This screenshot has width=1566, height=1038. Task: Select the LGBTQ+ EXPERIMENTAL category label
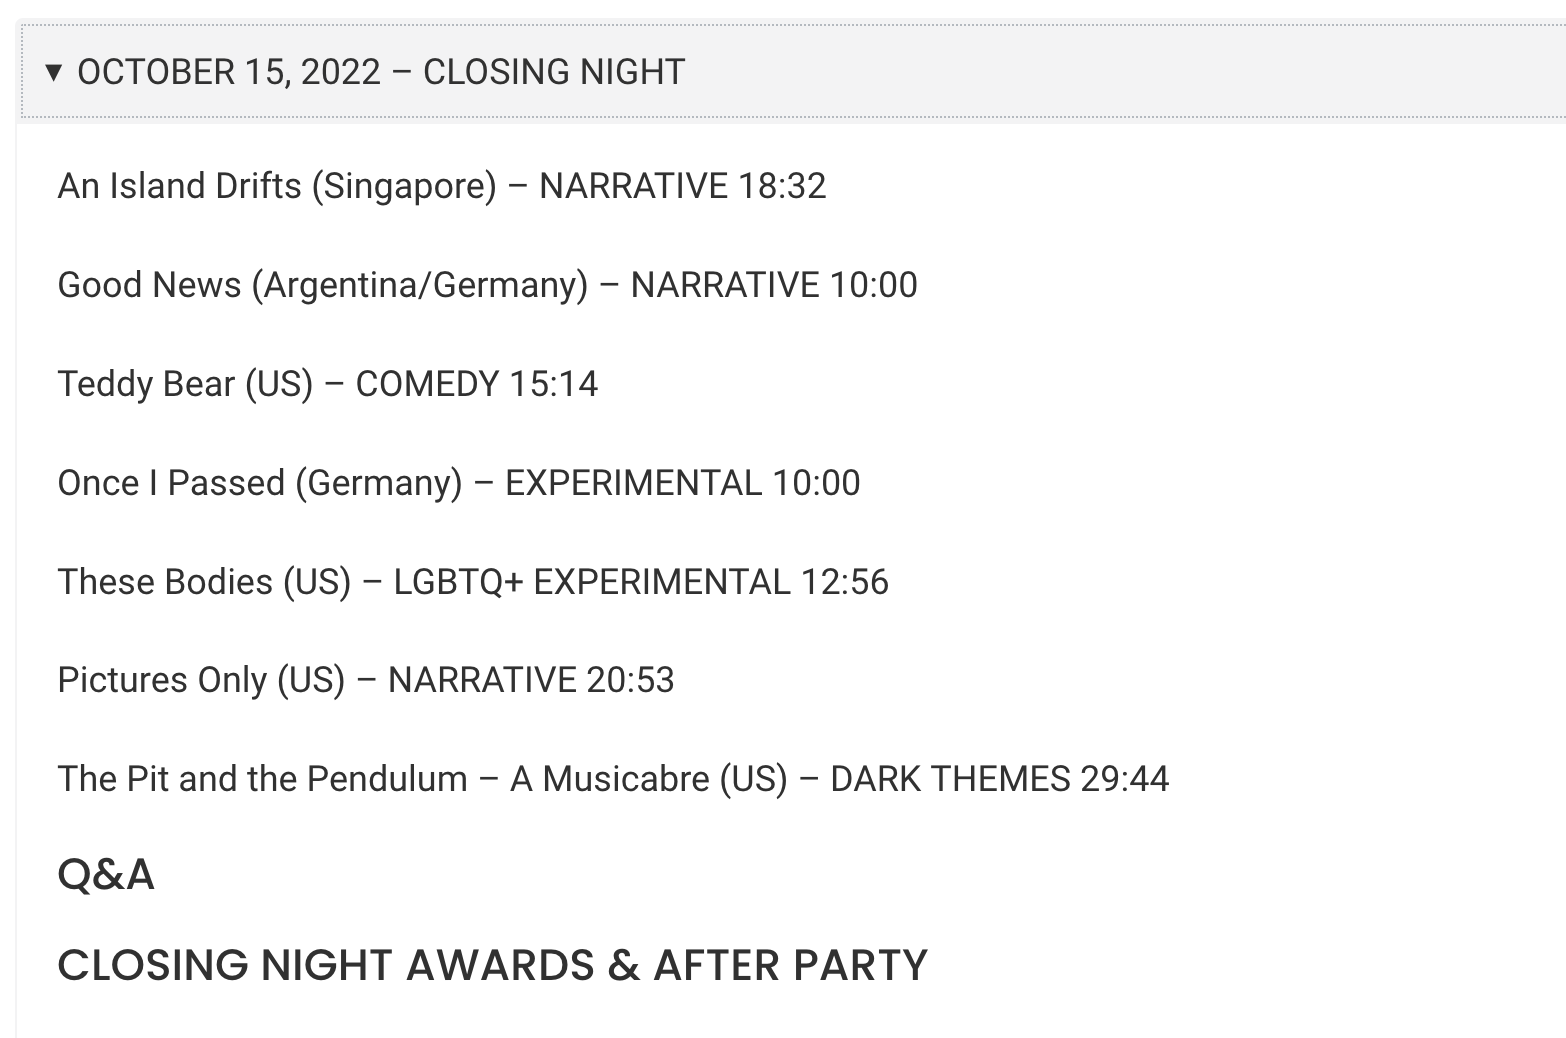click(x=591, y=582)
